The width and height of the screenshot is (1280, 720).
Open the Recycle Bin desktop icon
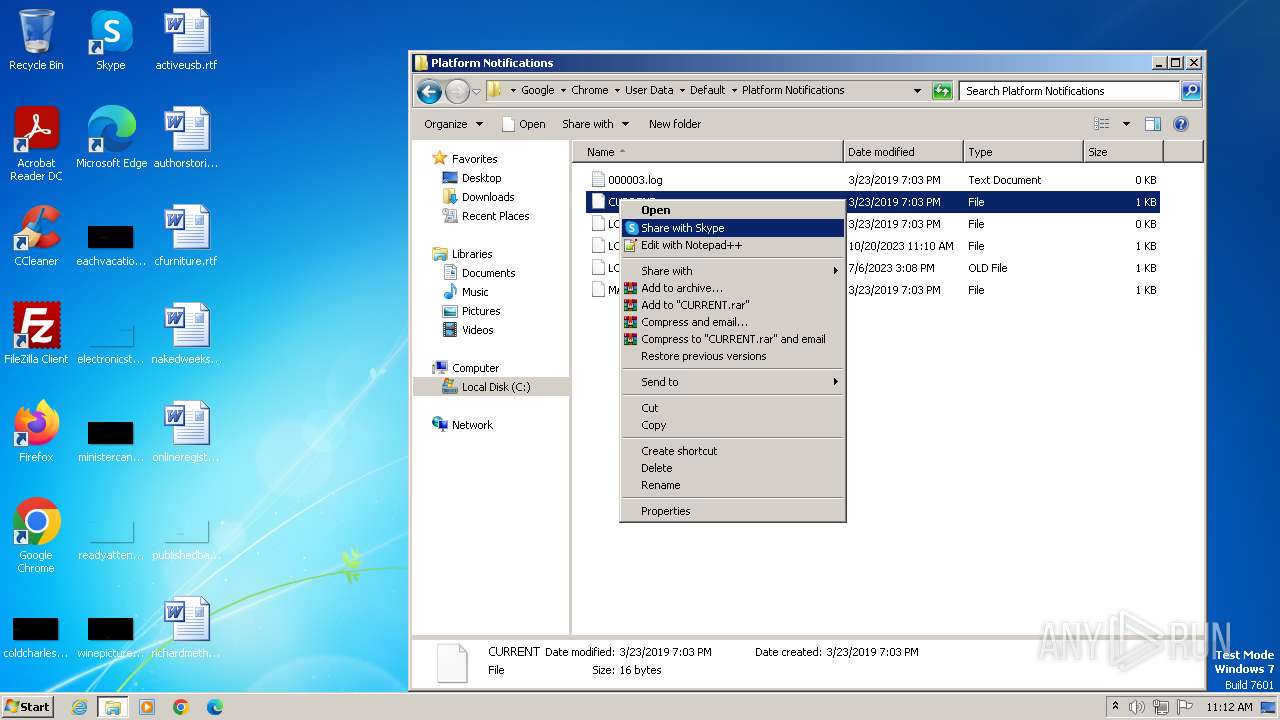(36, 40)
